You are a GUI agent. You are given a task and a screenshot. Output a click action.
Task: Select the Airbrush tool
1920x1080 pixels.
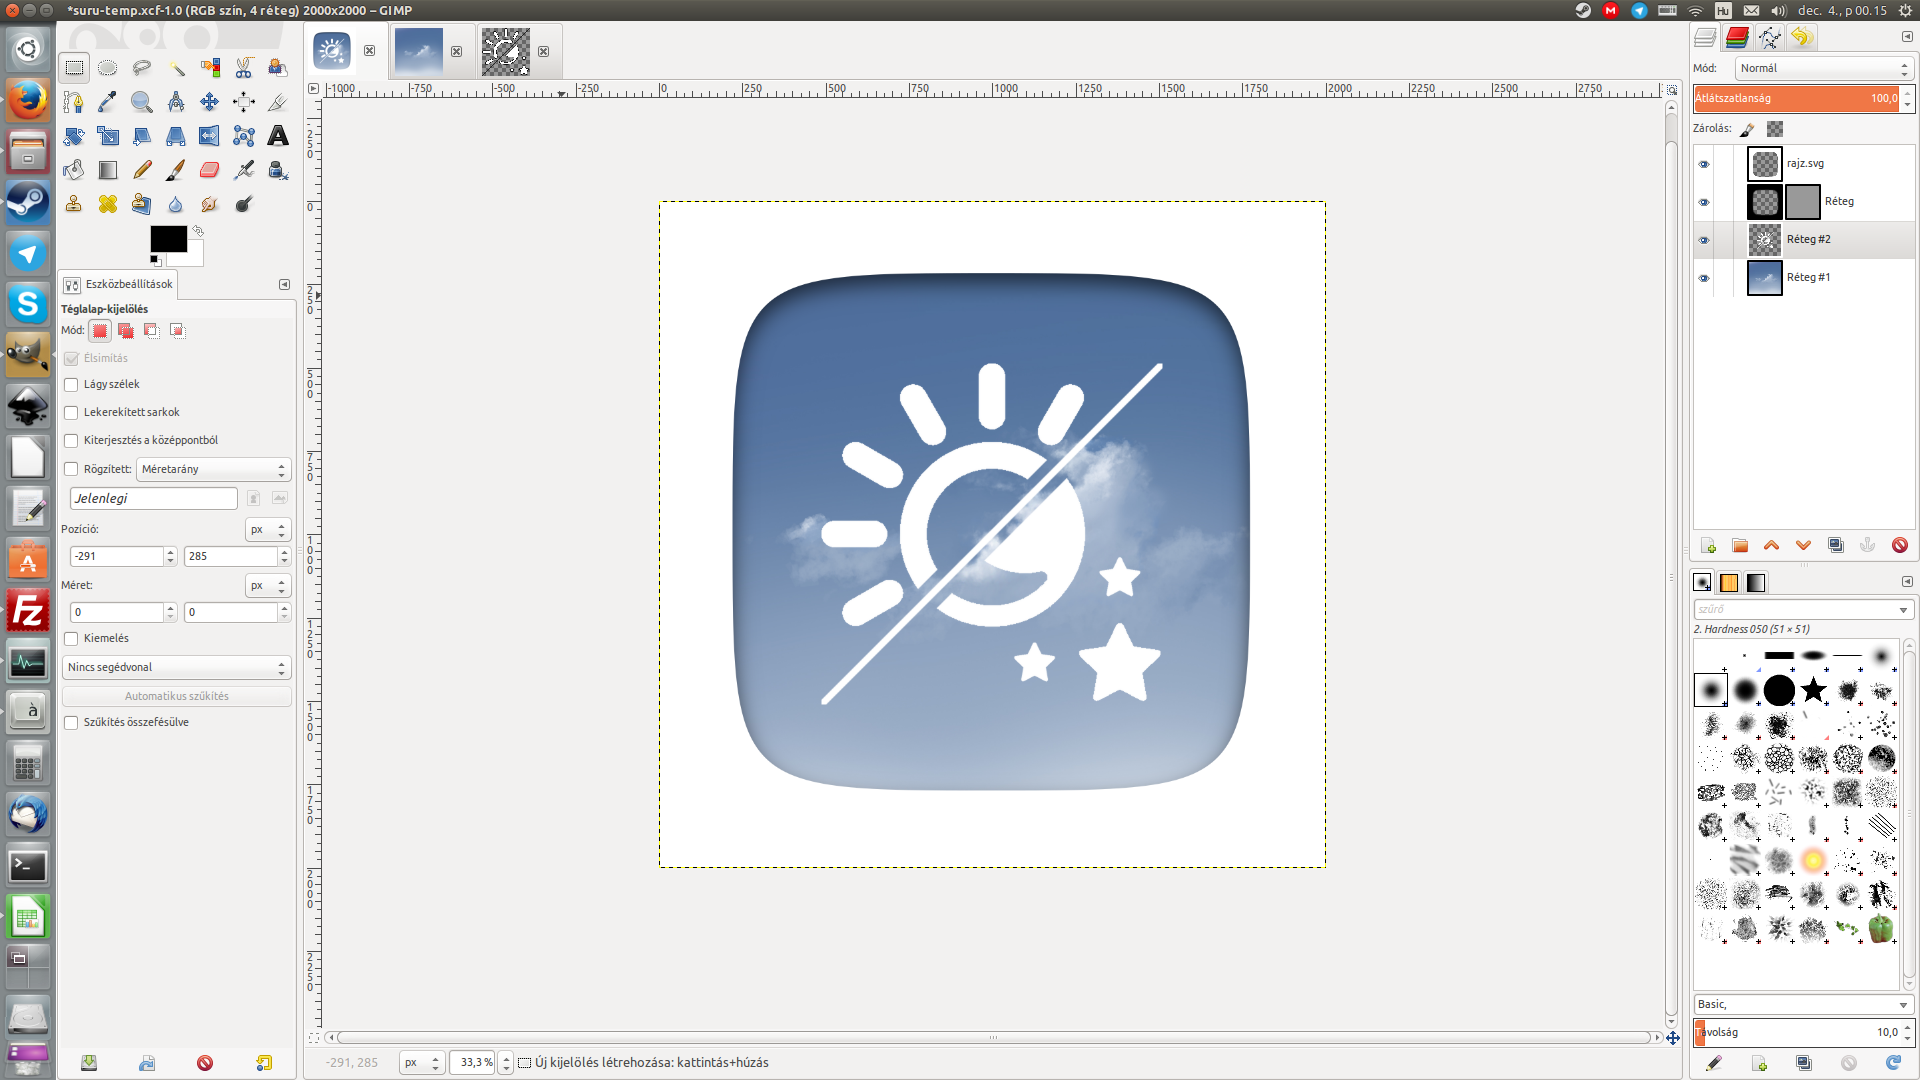tap(244, 170)
